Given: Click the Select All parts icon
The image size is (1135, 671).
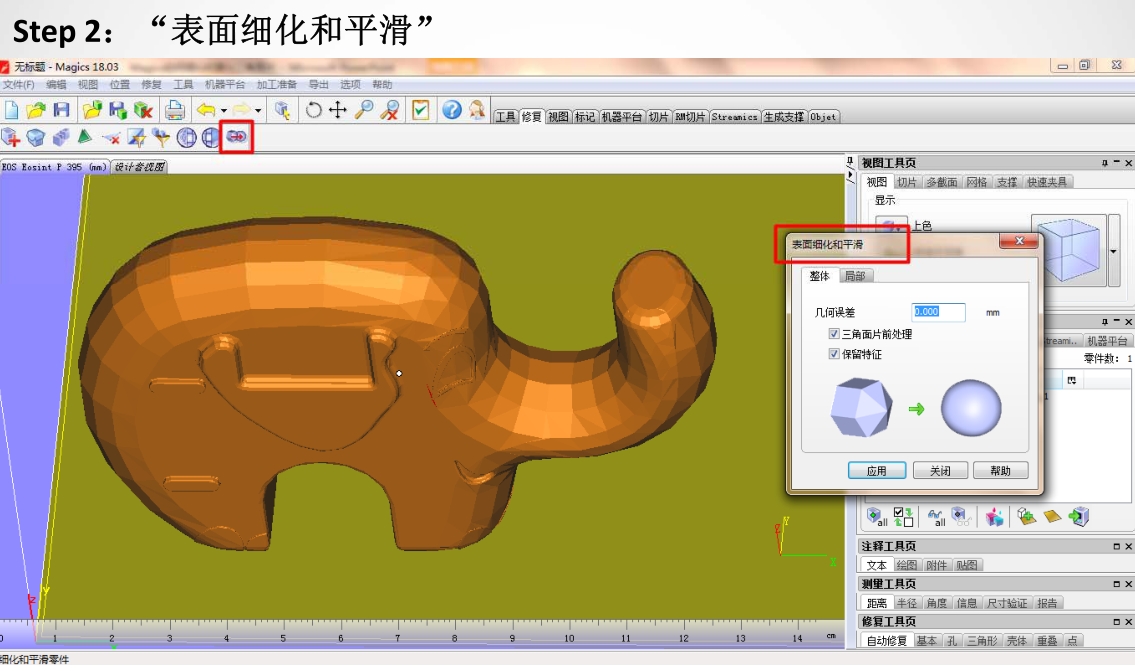Looking at the screenshot, I should (x=877, y=516).
